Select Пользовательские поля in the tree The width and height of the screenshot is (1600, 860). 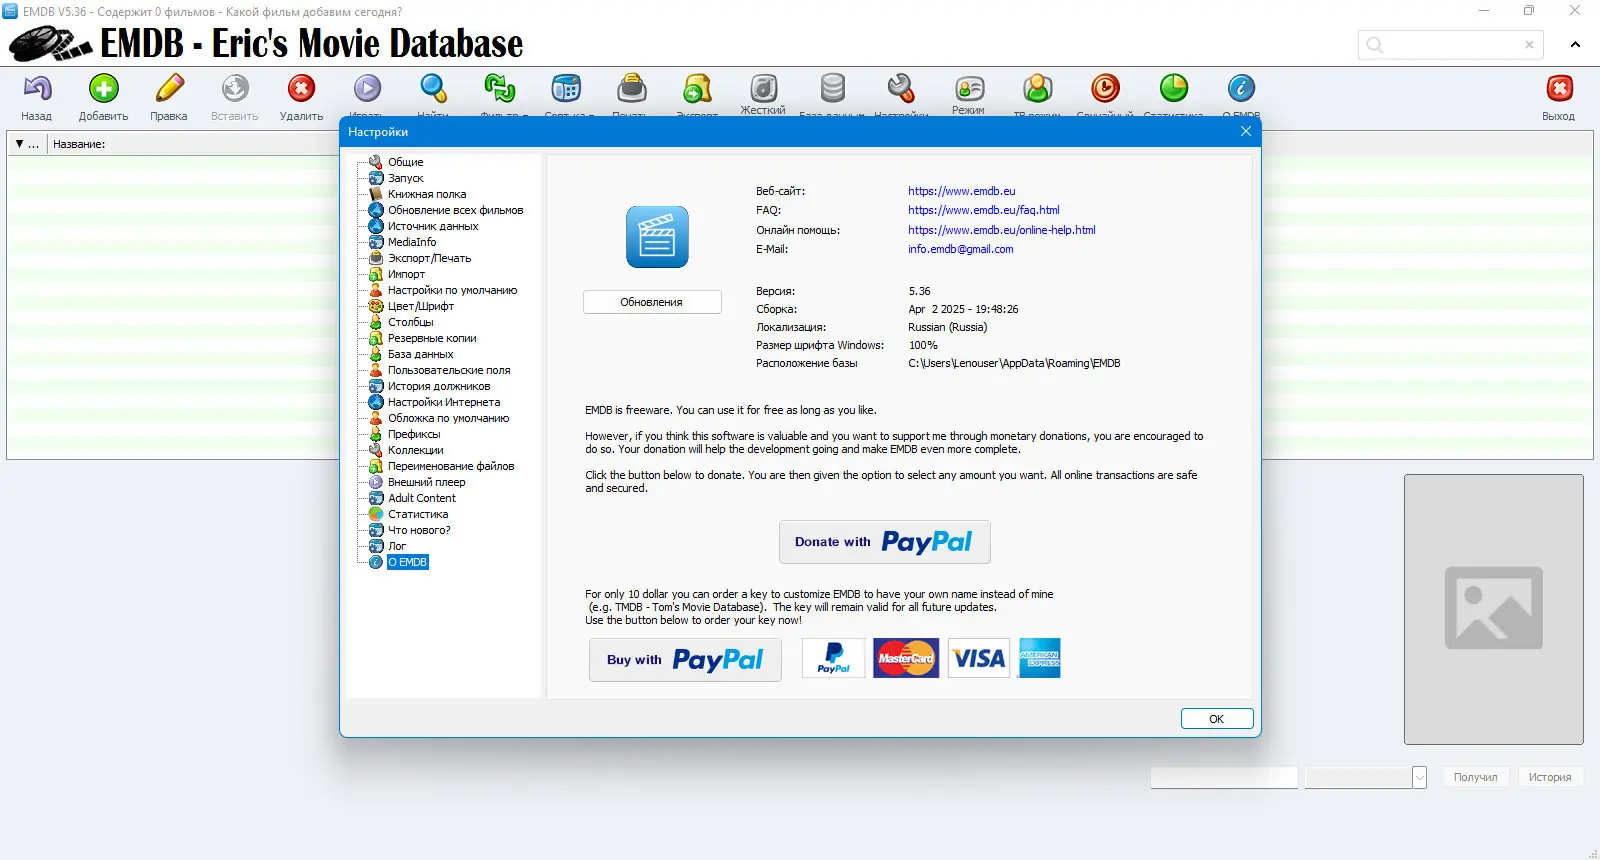449,370
